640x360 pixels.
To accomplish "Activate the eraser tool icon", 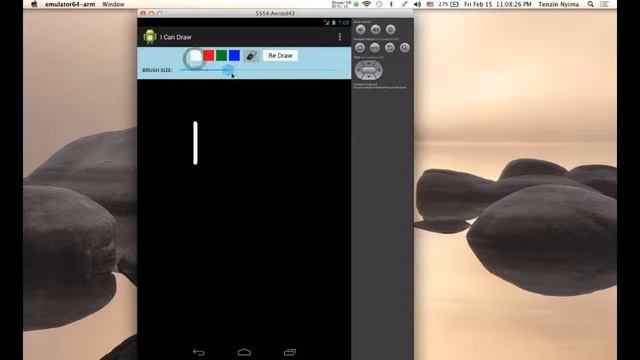I will (251, 56).
